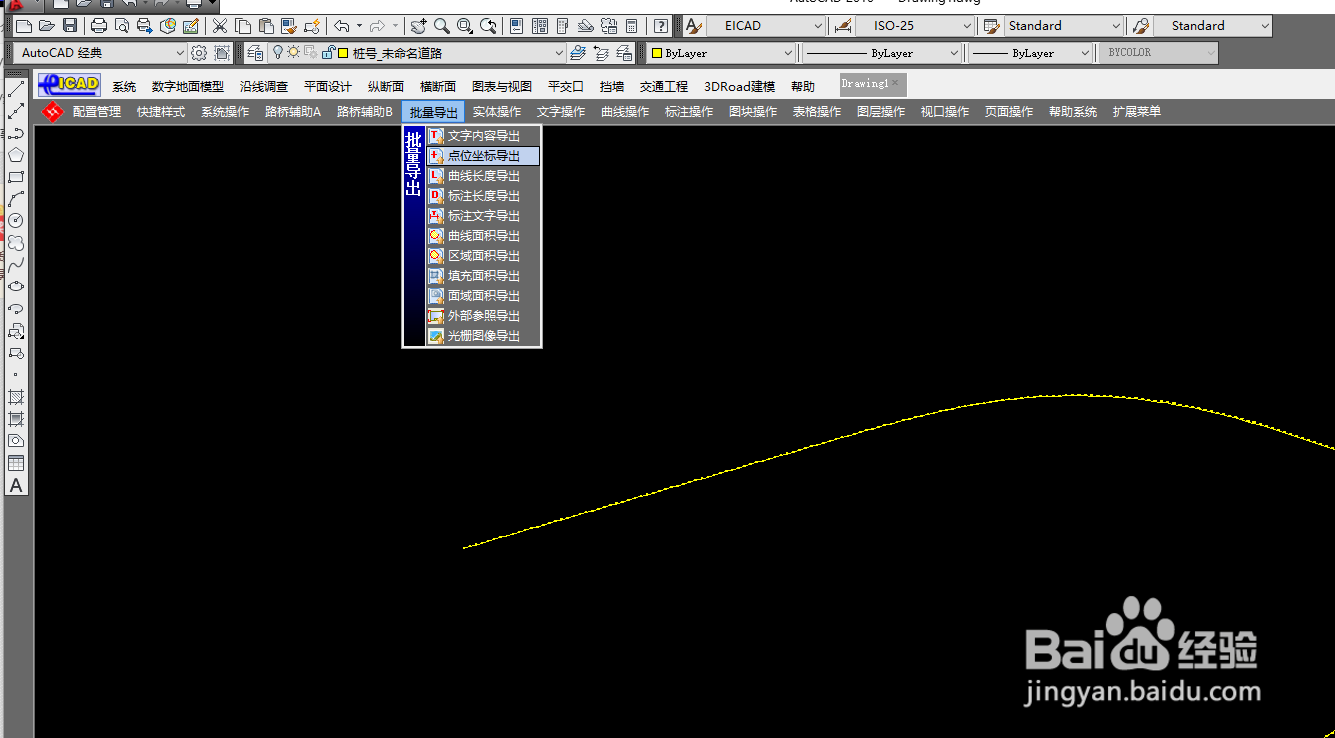Click the yellow layer color swatch

coord(342,53)
